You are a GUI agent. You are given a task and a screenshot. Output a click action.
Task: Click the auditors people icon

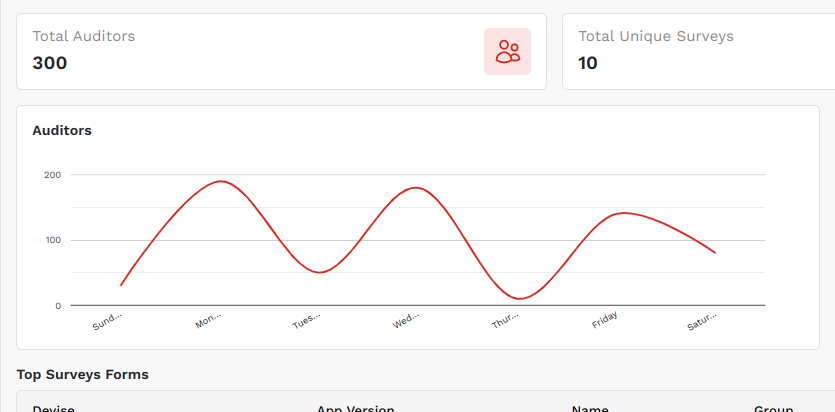[507, 51]
